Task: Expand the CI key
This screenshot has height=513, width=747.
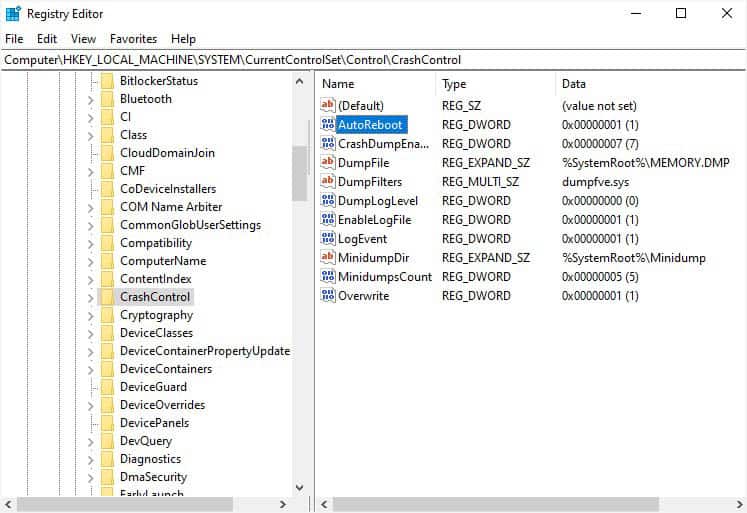Action: point(91,118)
